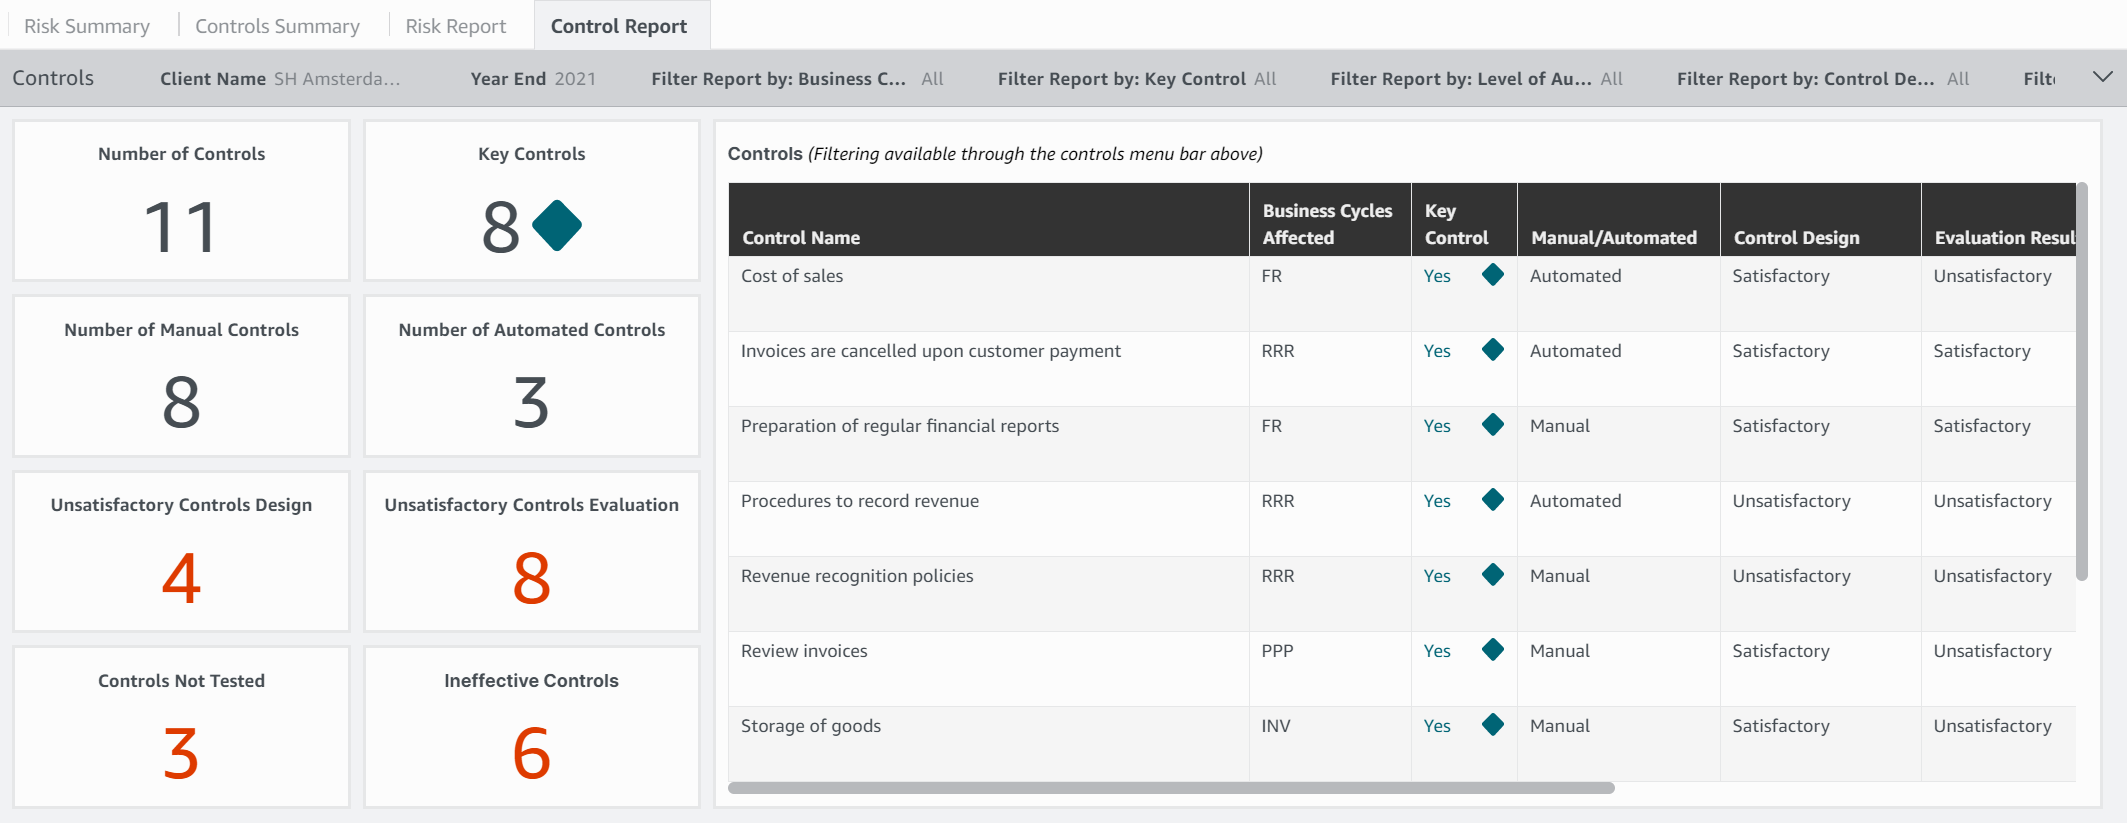
Task: Click diamond icon for Revenue recognition policies
Action: coord(1492,575)
